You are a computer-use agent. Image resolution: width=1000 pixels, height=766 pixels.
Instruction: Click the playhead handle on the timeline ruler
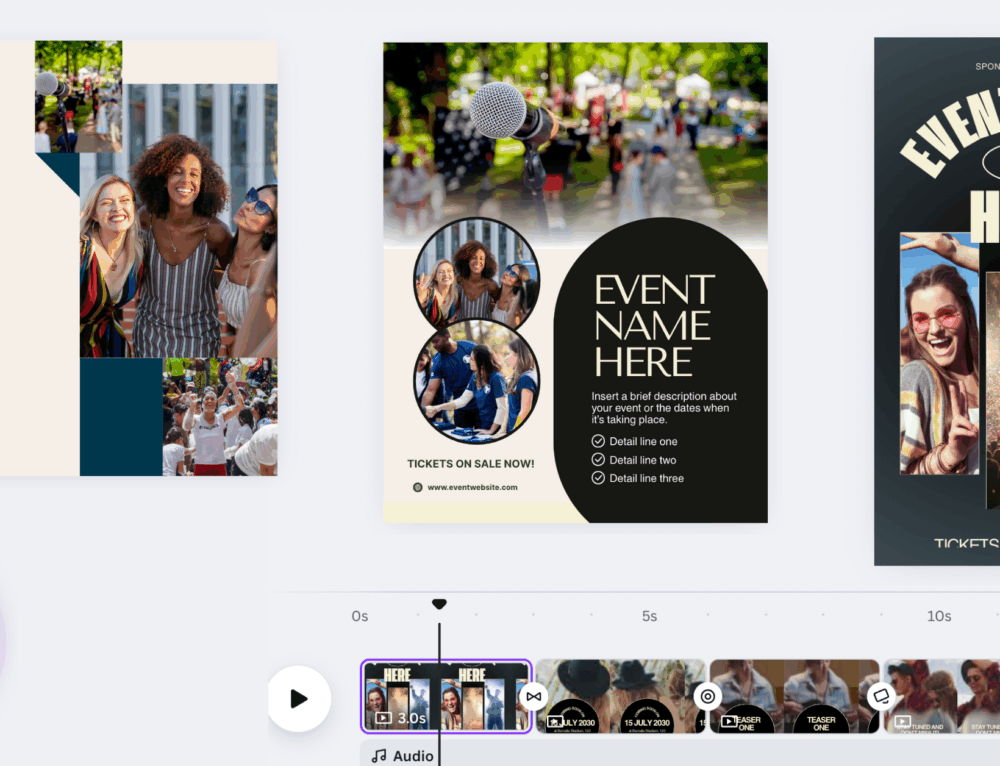(439, 604)
